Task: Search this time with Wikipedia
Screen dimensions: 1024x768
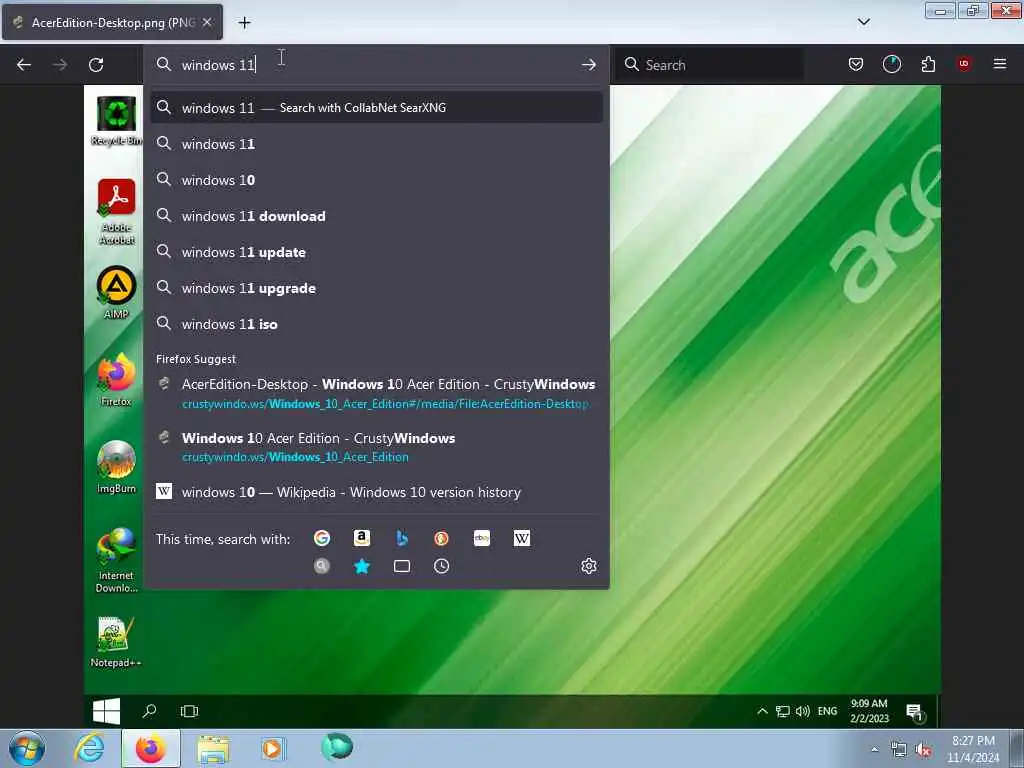Action: (522, 538)
